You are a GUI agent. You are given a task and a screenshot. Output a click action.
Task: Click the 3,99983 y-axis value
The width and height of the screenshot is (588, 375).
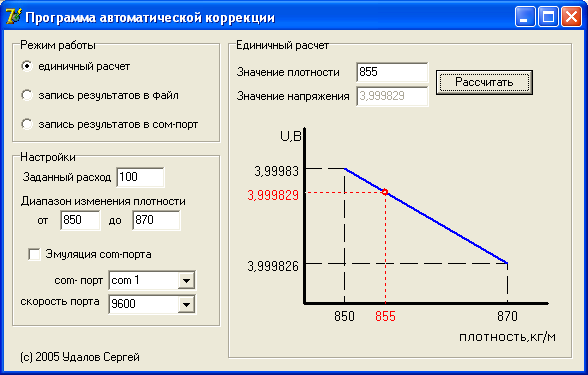[277, 171]
